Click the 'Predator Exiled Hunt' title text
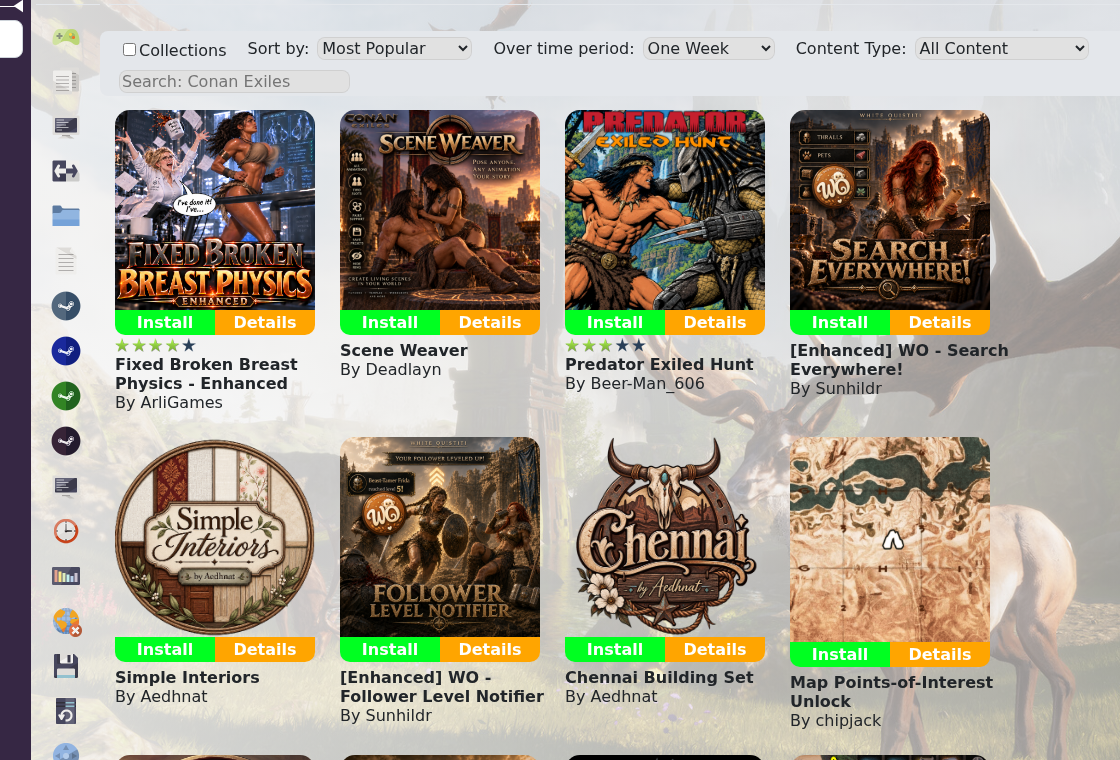Viewport: 1120px width, 760px height. coord(659,364)
